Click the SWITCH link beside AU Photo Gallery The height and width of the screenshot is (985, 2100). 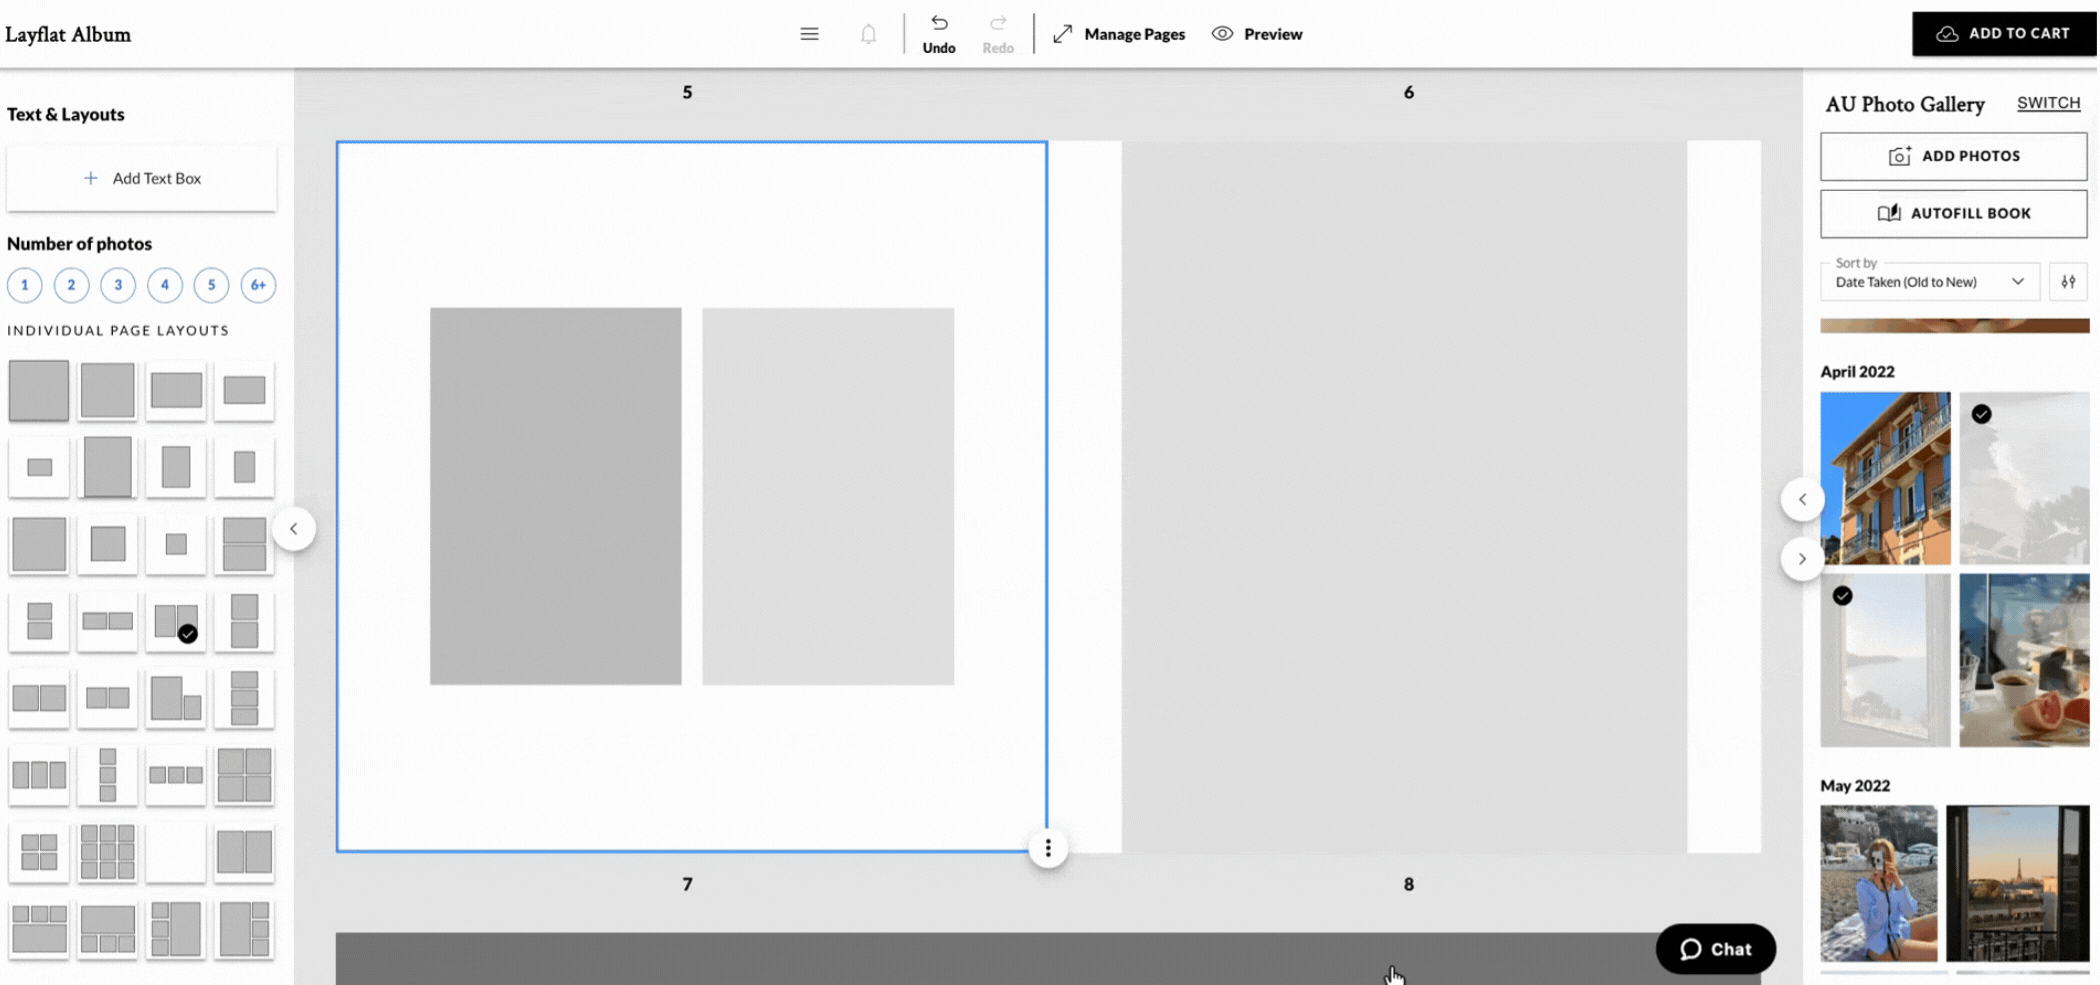tap(2048, 102)
